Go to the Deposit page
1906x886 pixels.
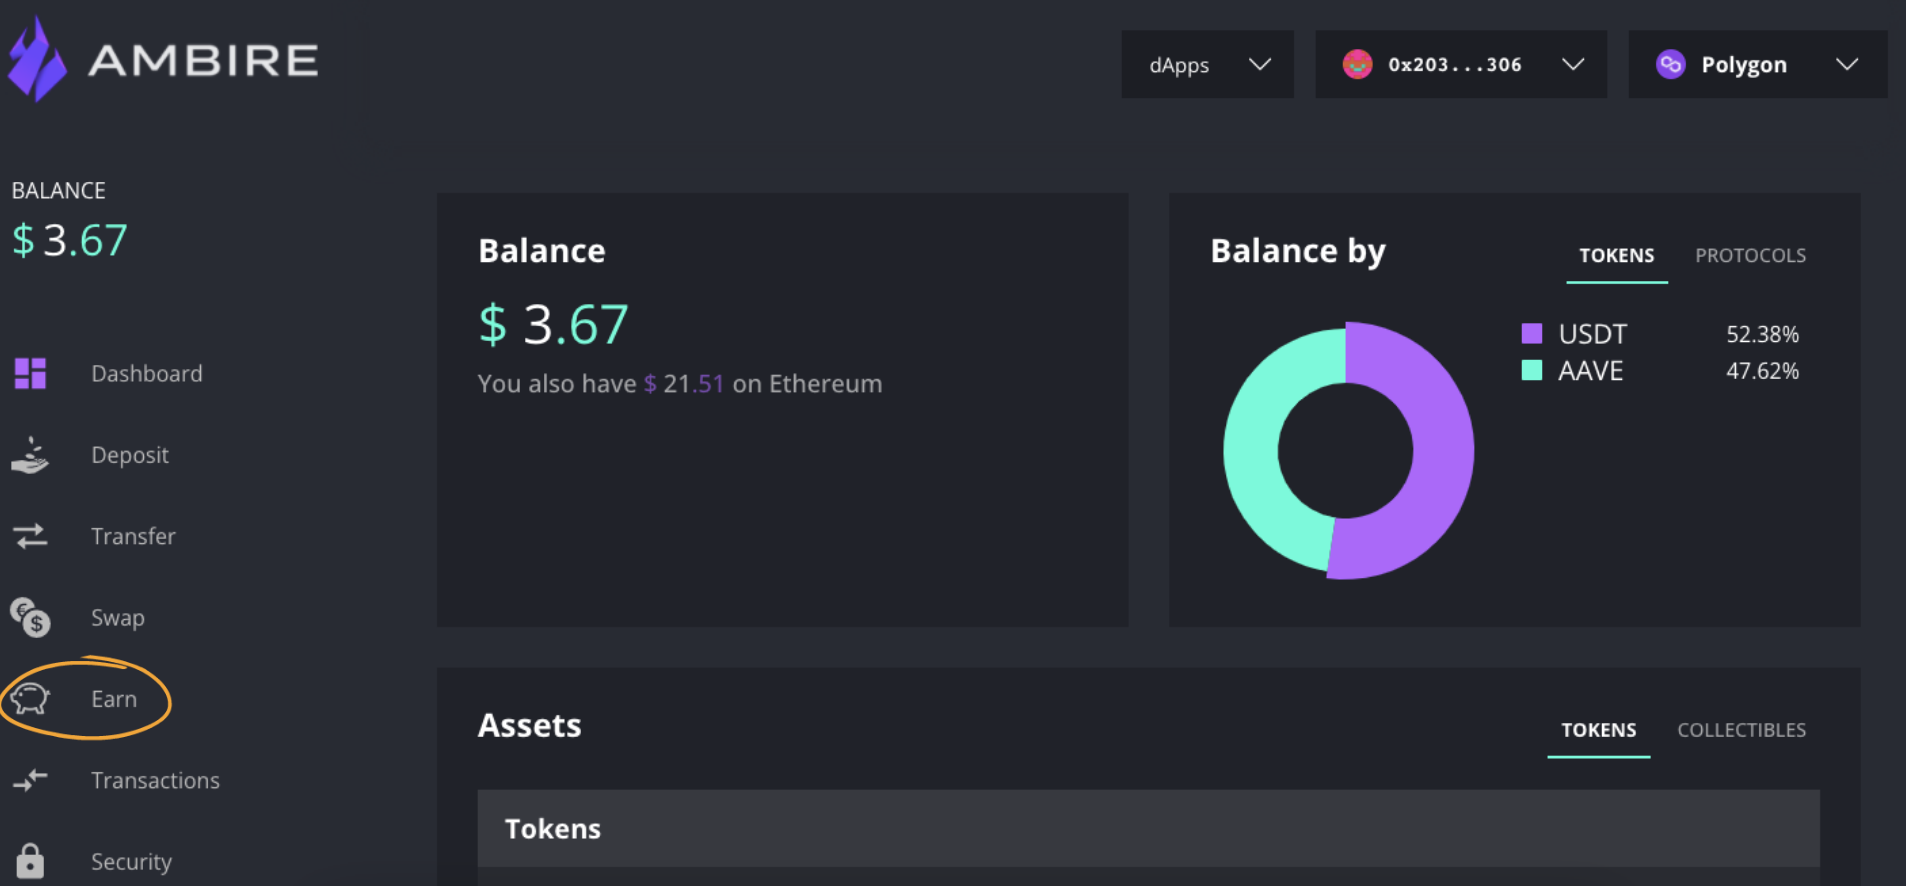tap(130, 455)
